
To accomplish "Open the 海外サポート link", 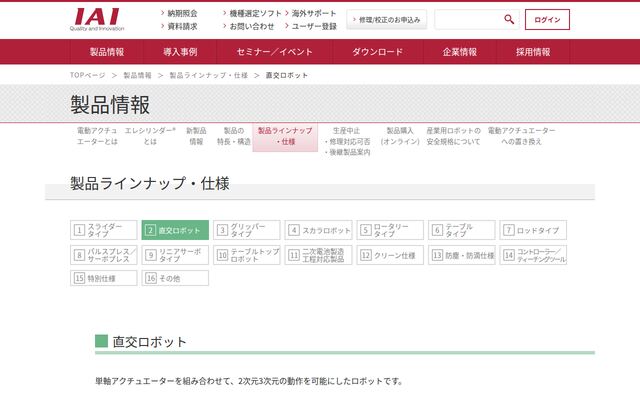I will pyautogui.click(x=313, y=13).
